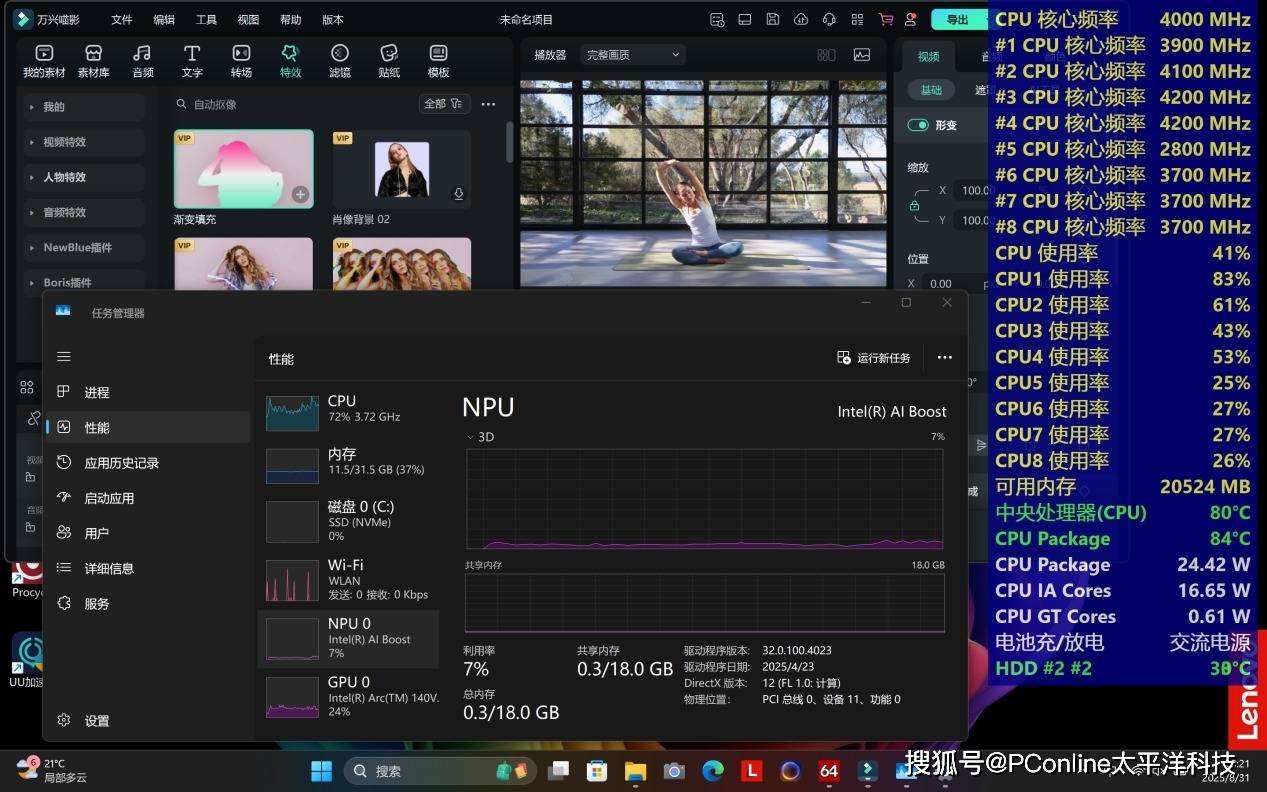Open the 贴纸 (Stickers) tool icon

point(389,61)
